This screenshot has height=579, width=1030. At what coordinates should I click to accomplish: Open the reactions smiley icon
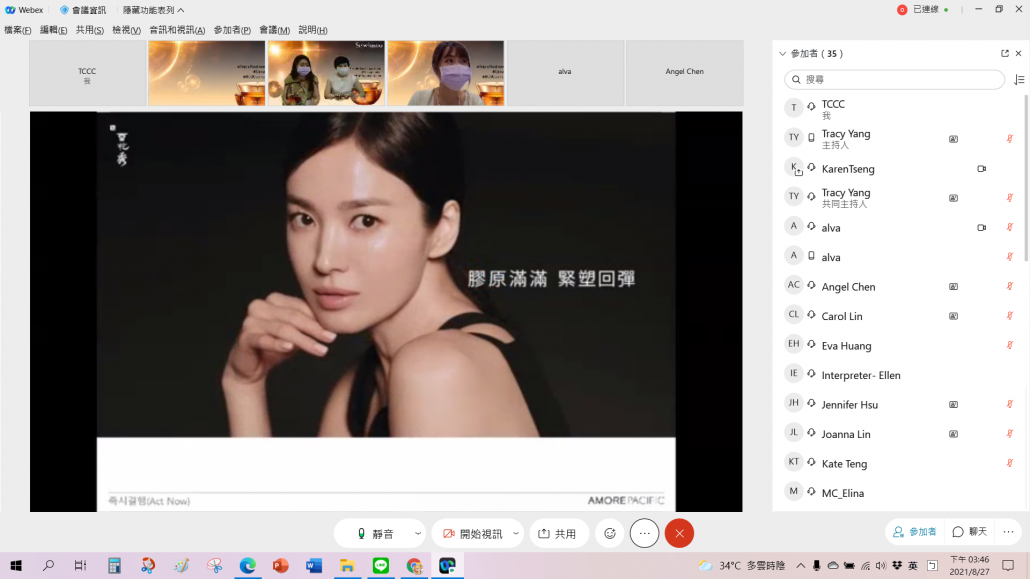point(609,534)
